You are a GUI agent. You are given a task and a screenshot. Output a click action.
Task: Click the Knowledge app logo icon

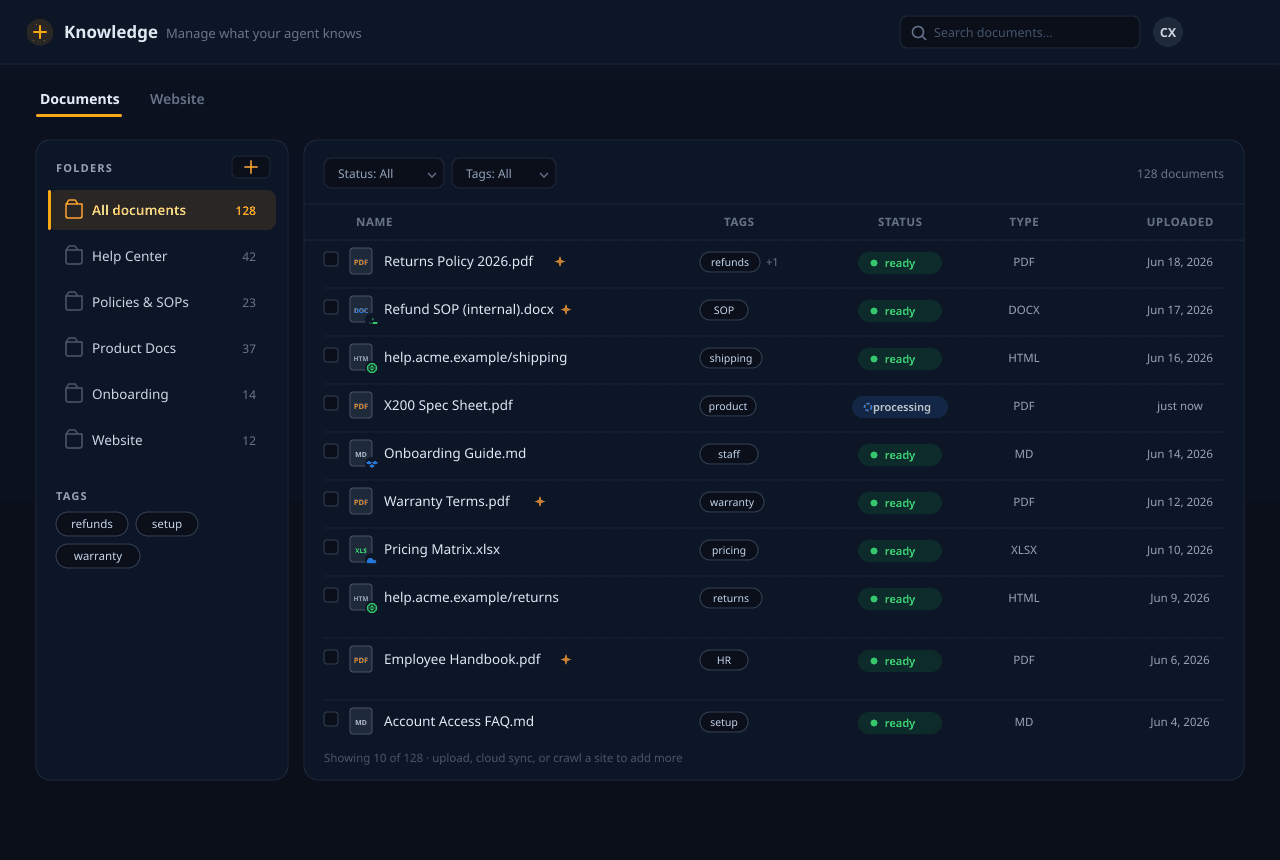(40, 32)
